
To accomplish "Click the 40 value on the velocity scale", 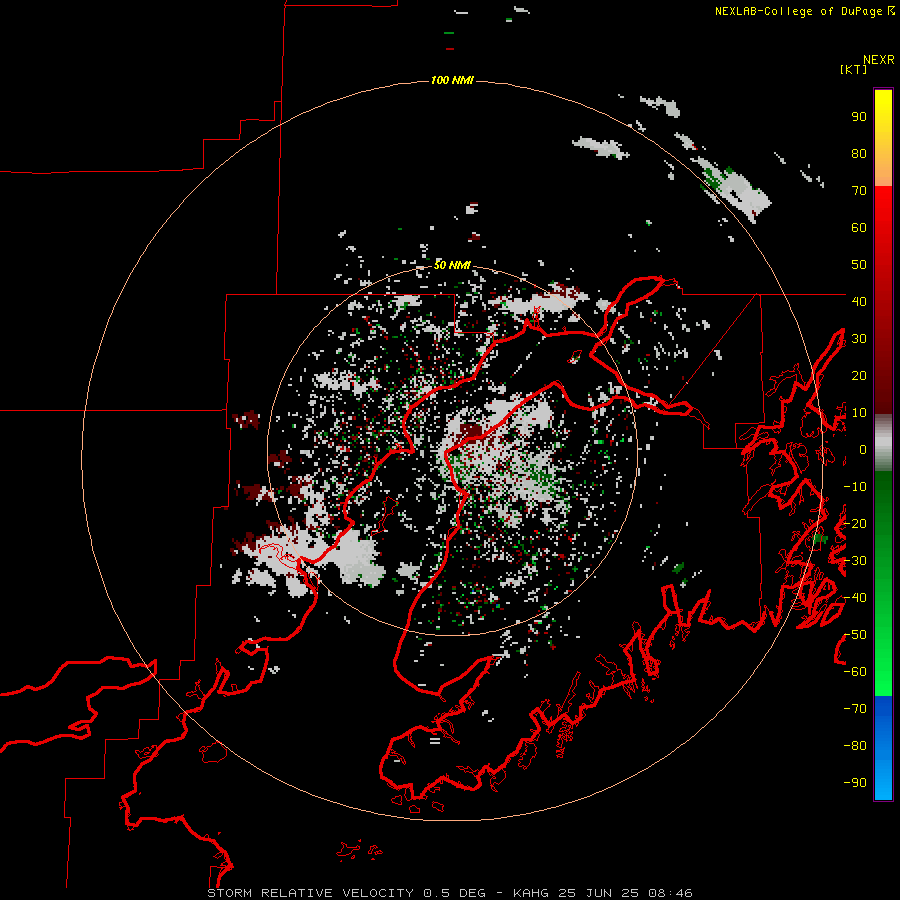I will [x=859, y=301].
